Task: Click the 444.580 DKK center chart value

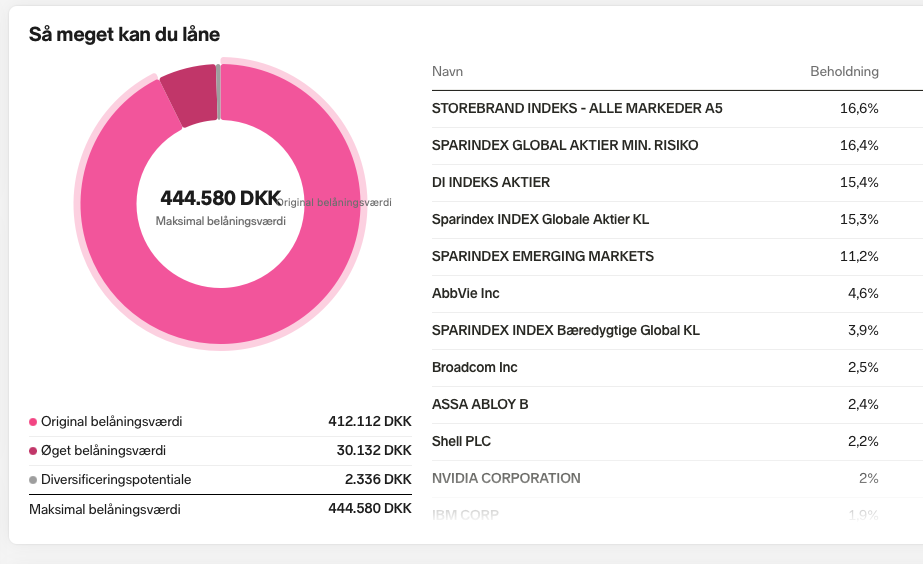Action: click(220, 198)
